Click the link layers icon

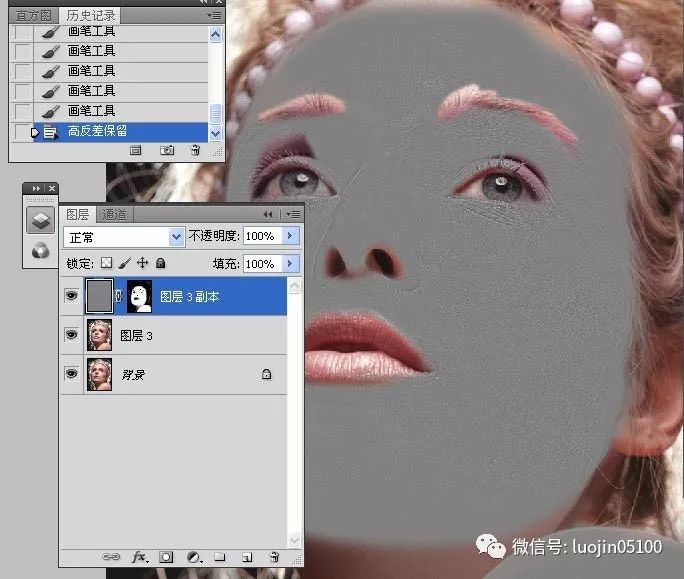coord(111,557)
